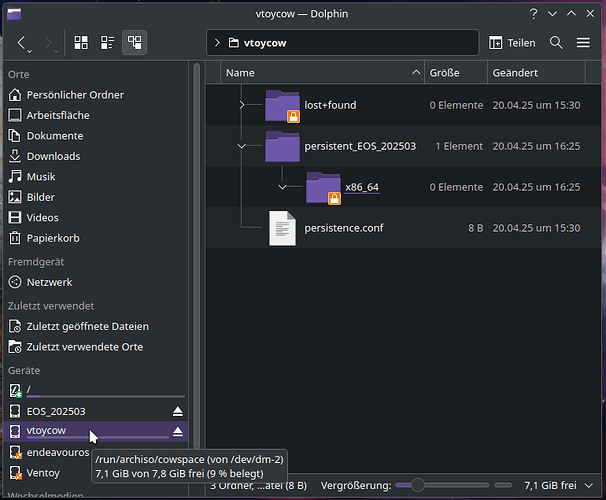The height and width of the screenshot is (500, 606).
Task: Click the free space capacity bar
Action: point(503,485)
